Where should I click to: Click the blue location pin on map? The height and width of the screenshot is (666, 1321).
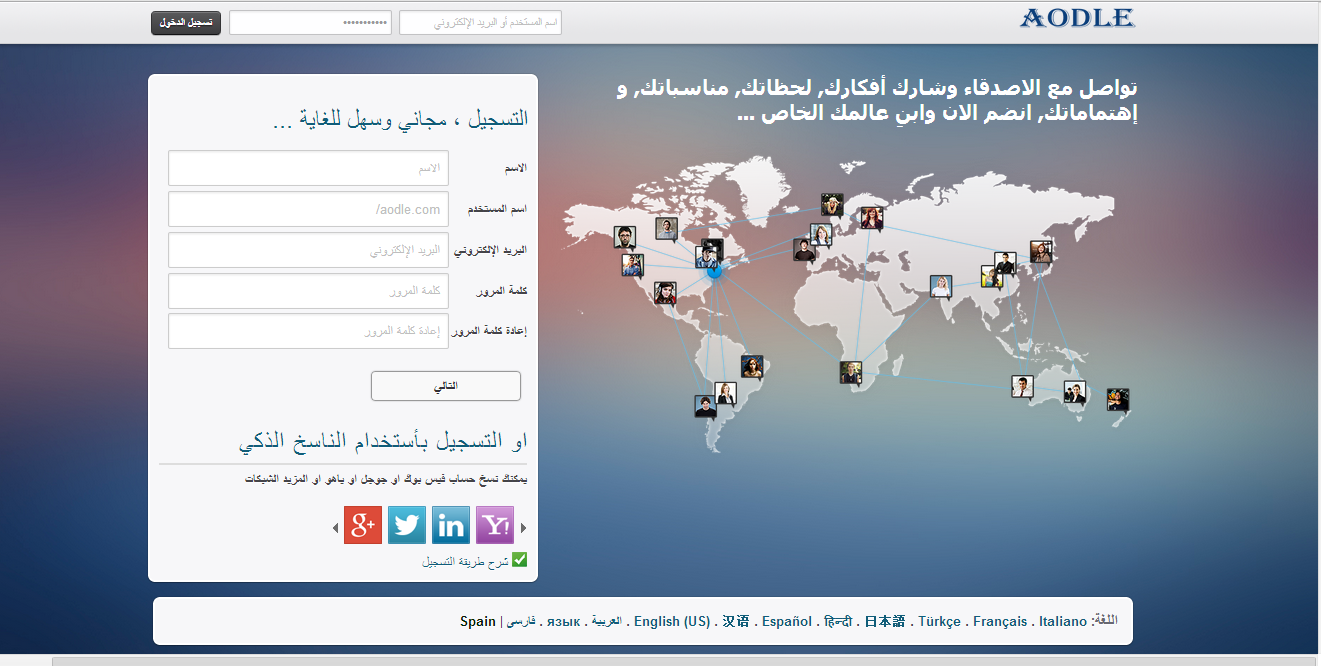(x=714, y=270)
